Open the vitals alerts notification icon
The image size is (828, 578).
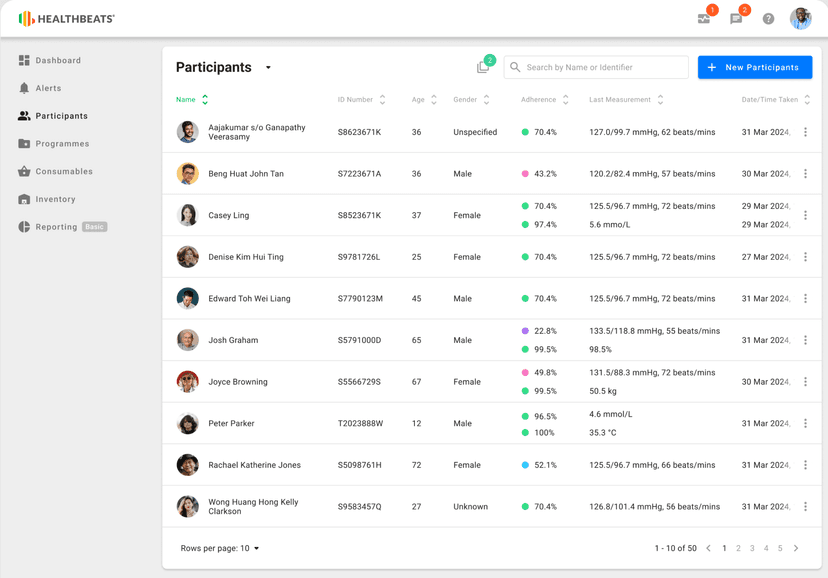point(705,17)
